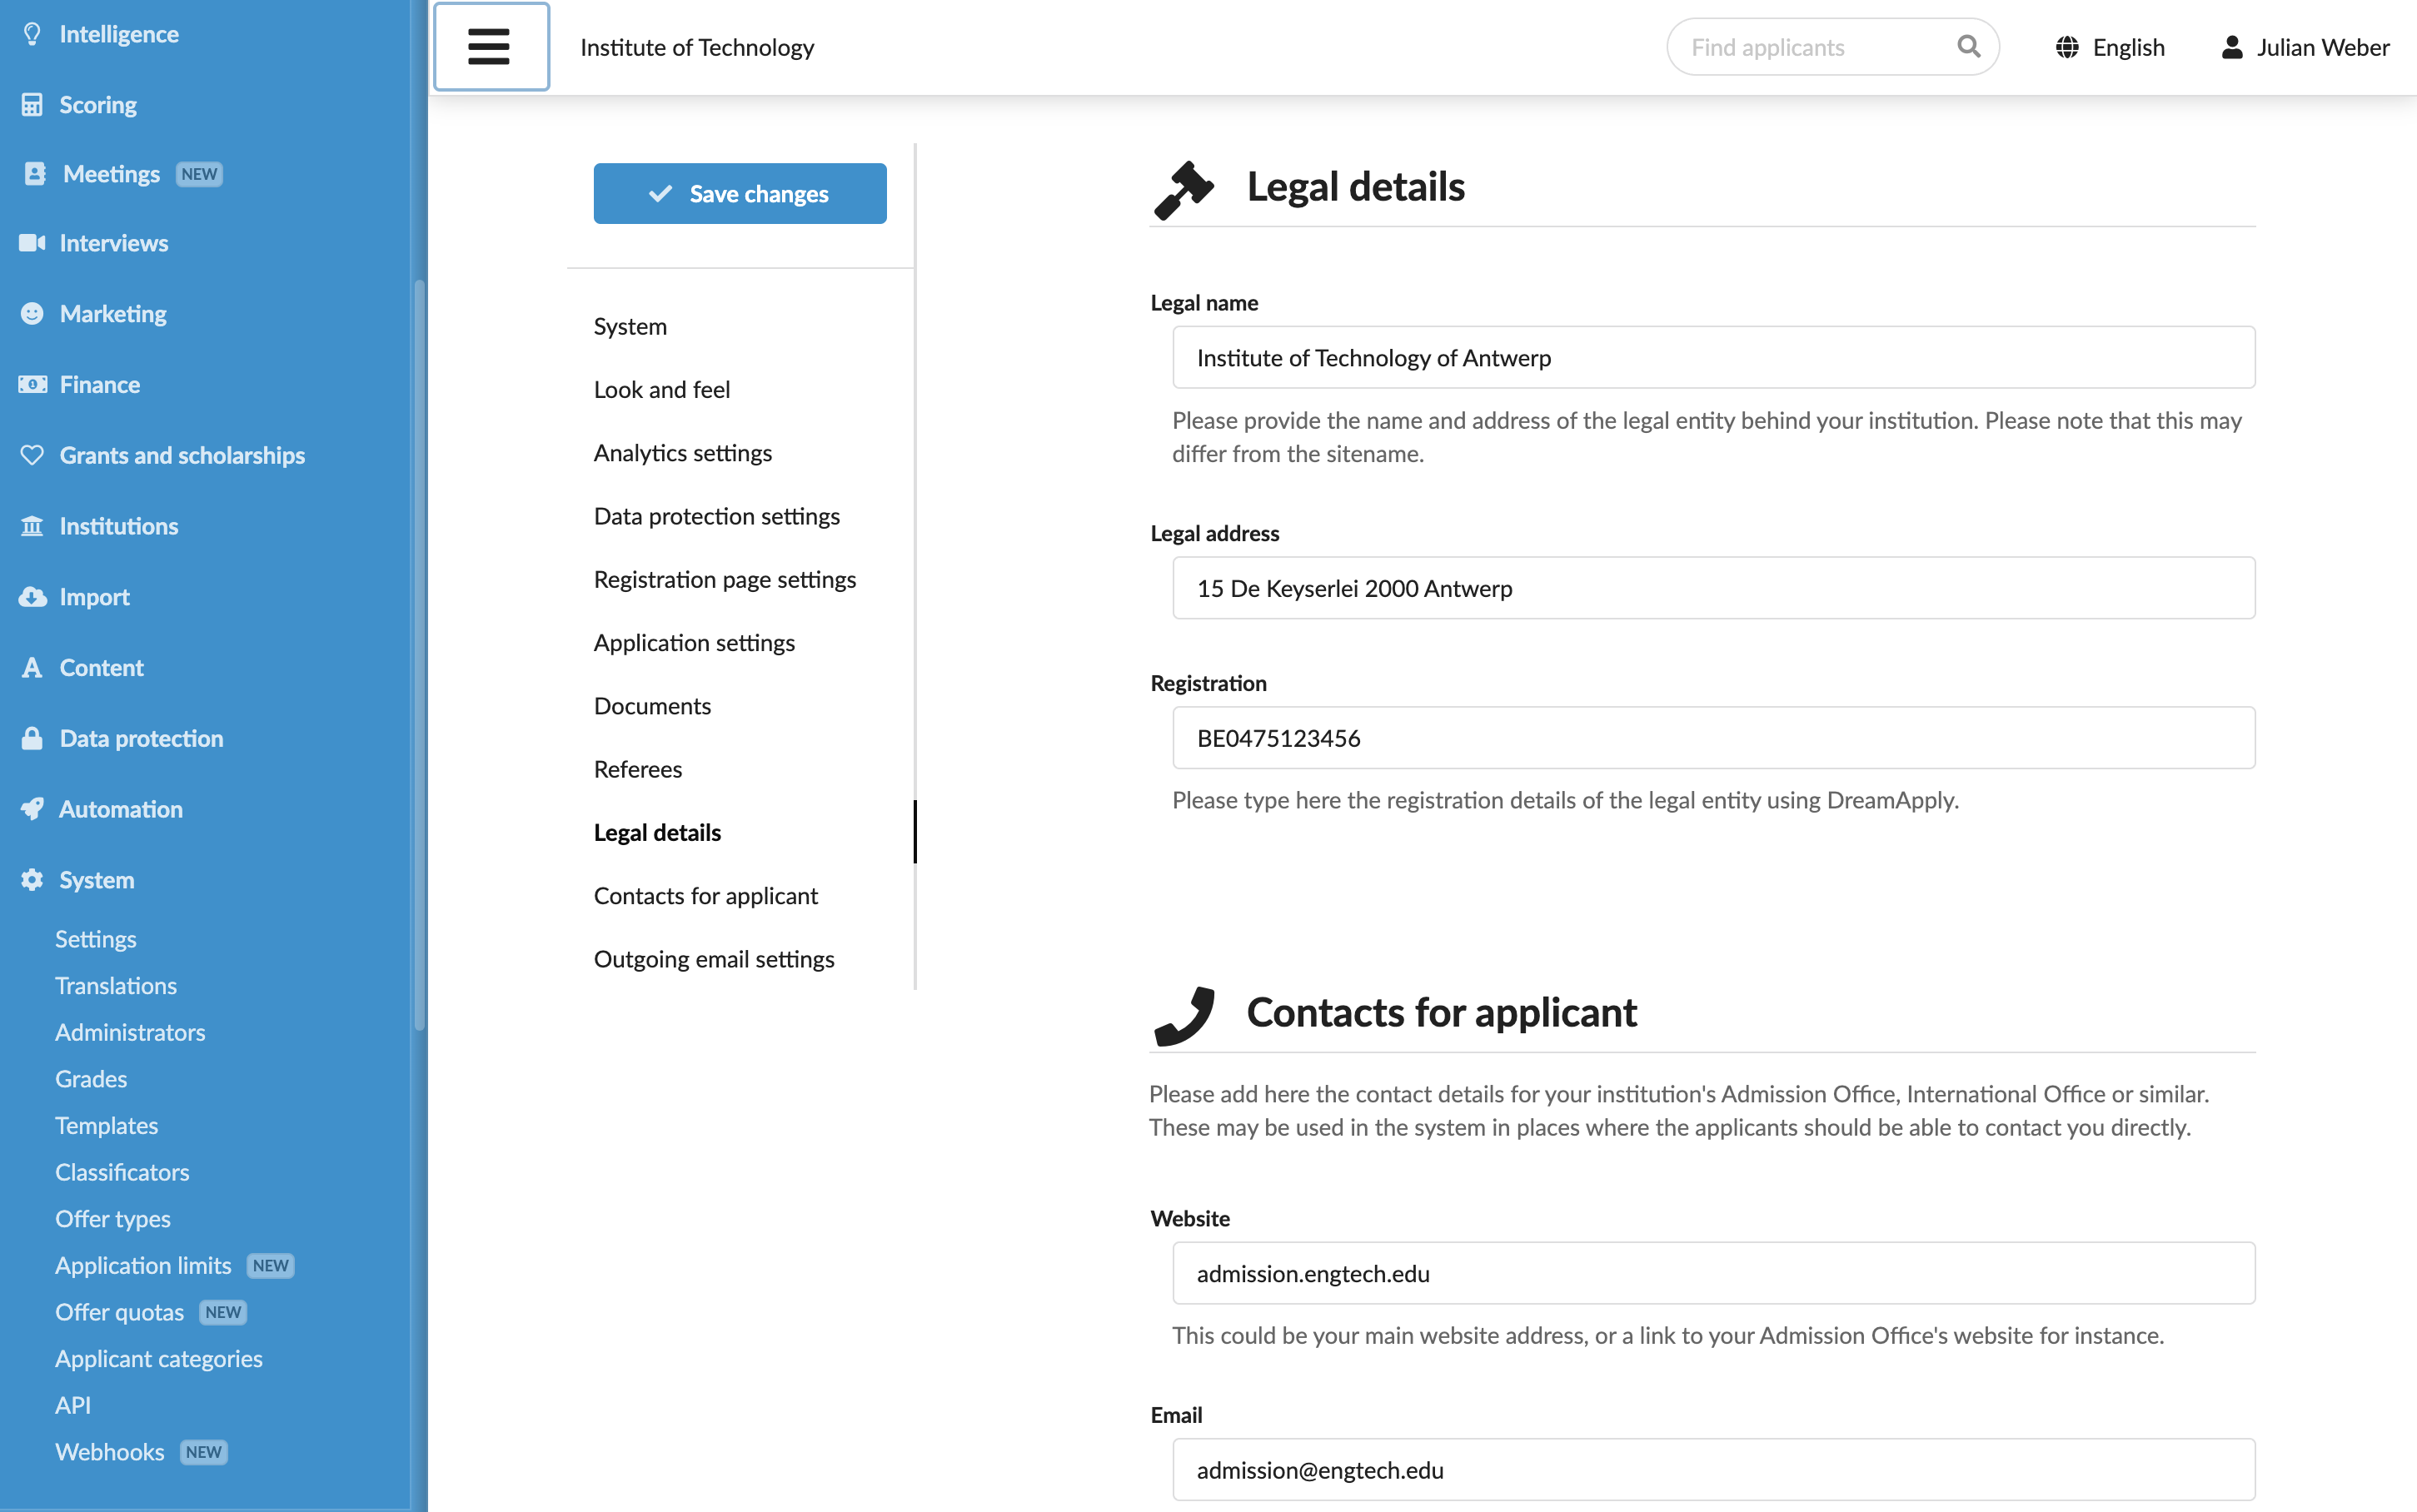Open the English language selector
The height and width of the screenshot is (1512, 2417).
tap(2109, 47)
